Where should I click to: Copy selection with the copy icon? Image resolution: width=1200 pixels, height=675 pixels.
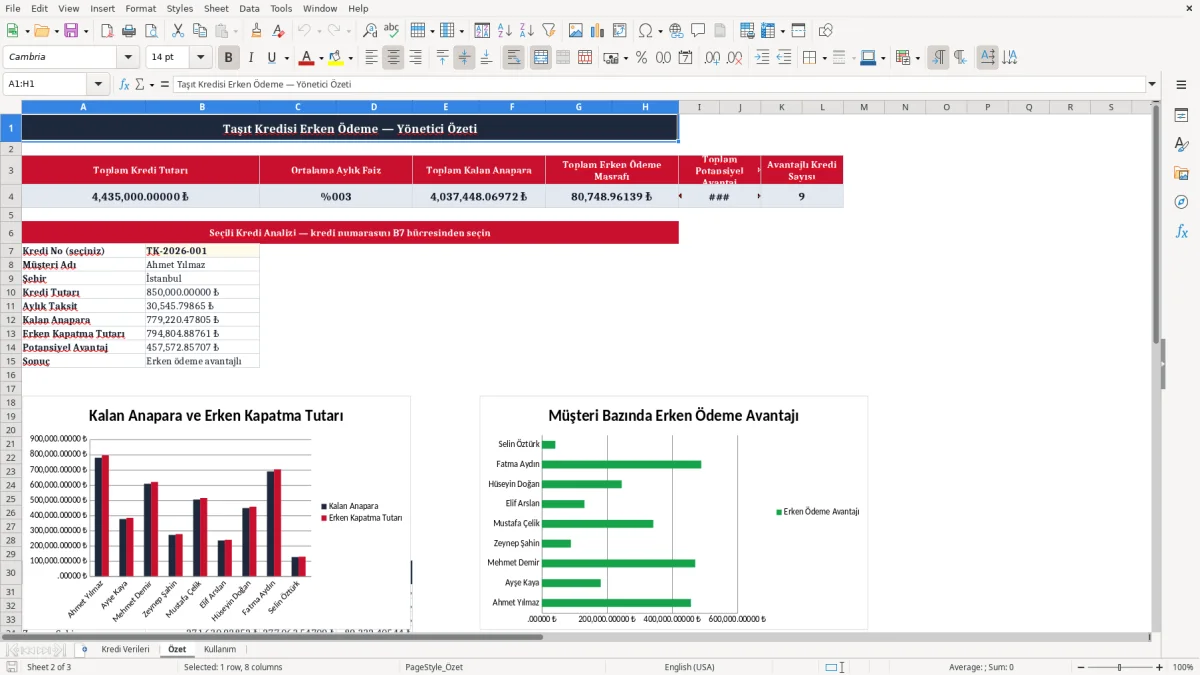[x=200, y=31]
